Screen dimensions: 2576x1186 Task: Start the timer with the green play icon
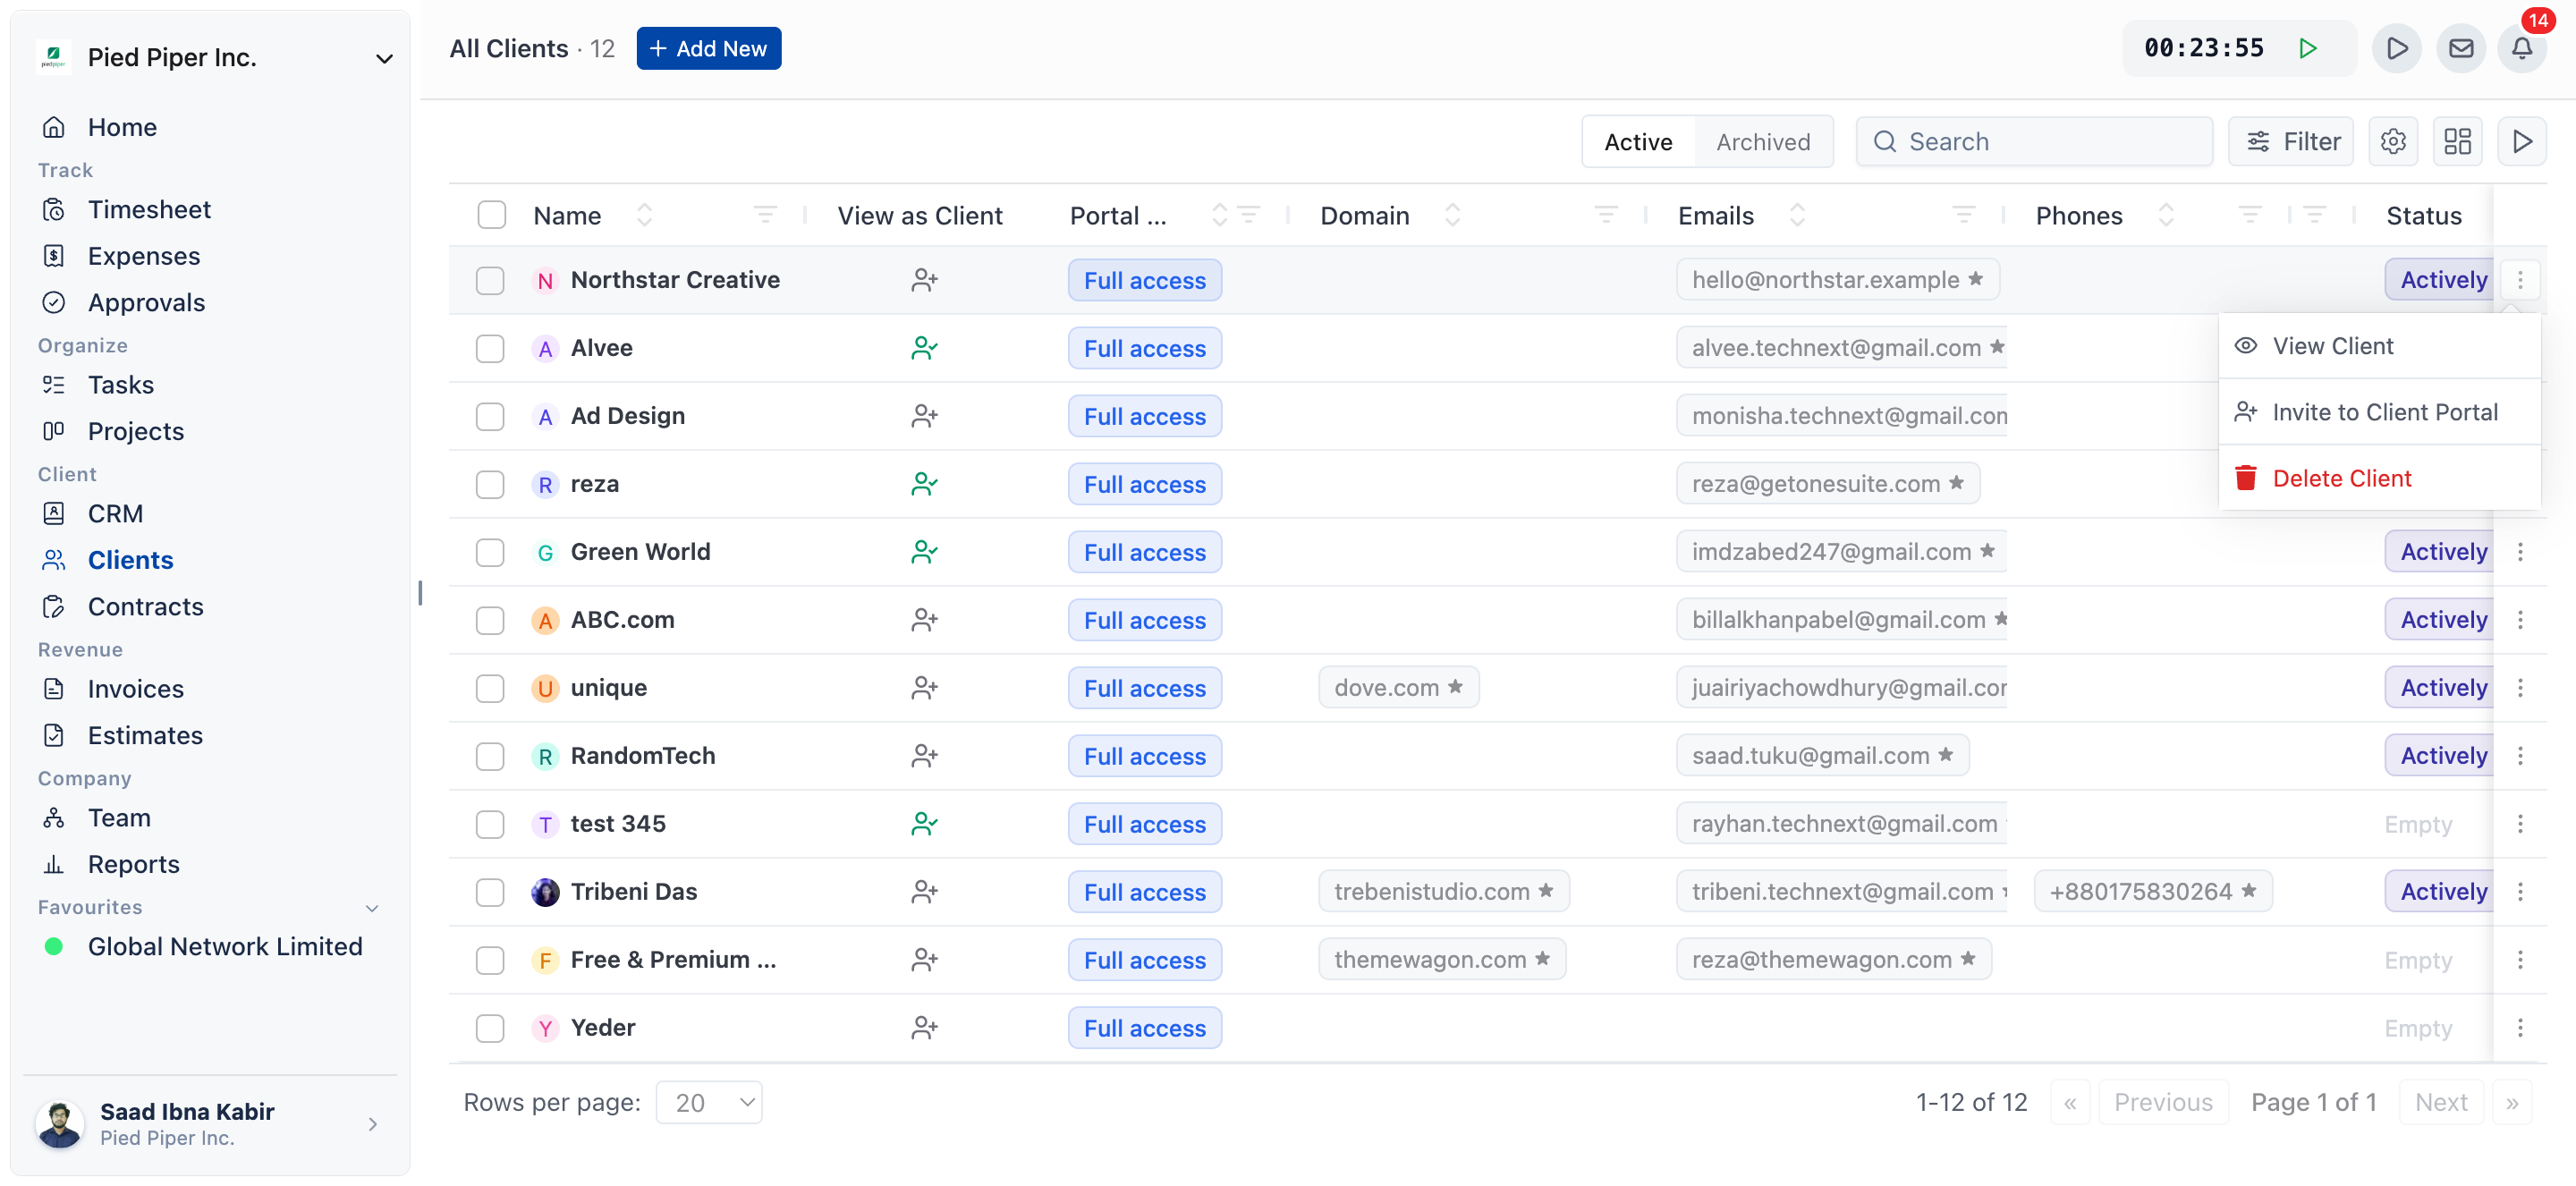(x=2308, y=48)
